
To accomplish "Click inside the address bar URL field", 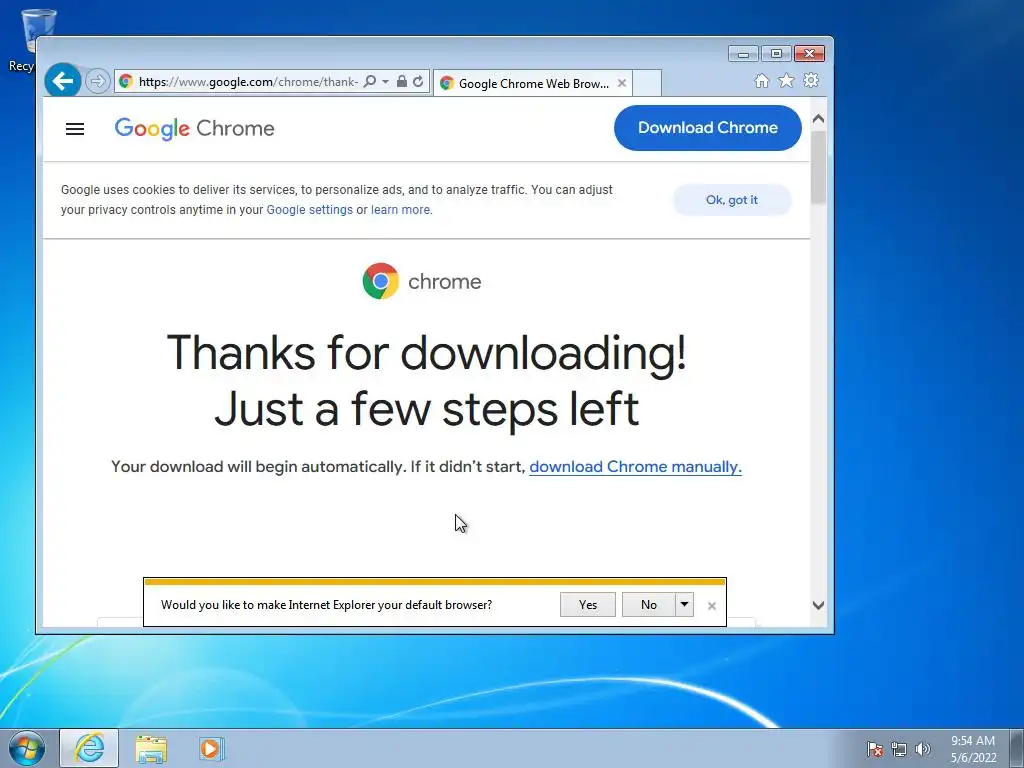I will pyautogui.click(x=248, y=82).
